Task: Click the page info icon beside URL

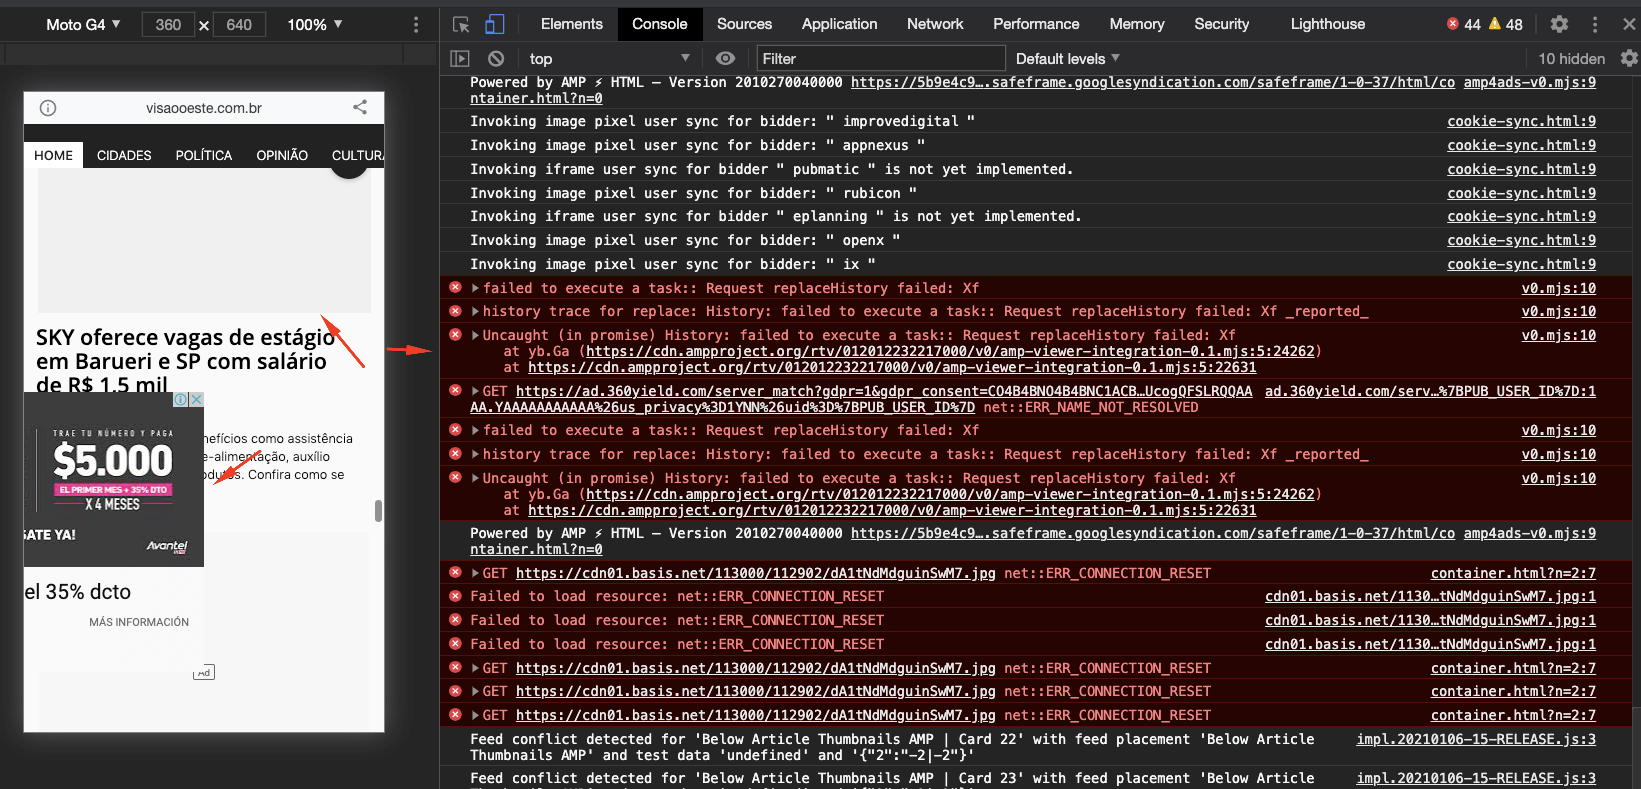Action: pyautogui.click(x=48, y=108)
